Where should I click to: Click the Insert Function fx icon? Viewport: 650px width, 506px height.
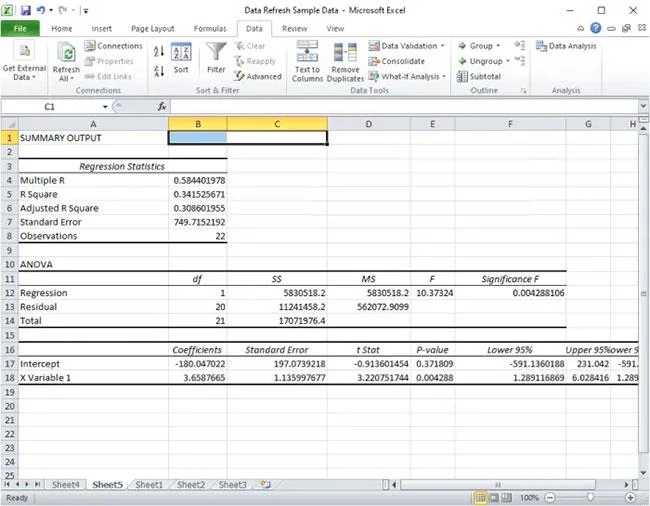[x=162, y=107]
